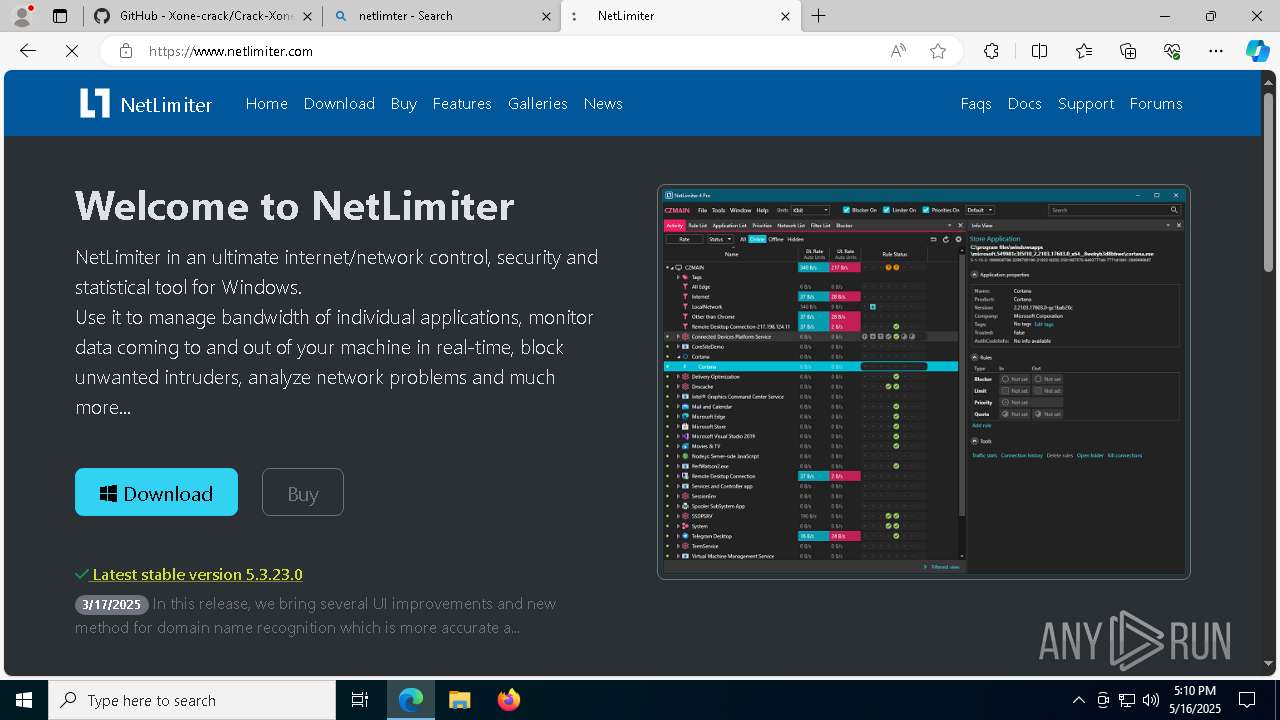
Task: Open File Explorer from the taskbar
Action: (x=459, y=700)
